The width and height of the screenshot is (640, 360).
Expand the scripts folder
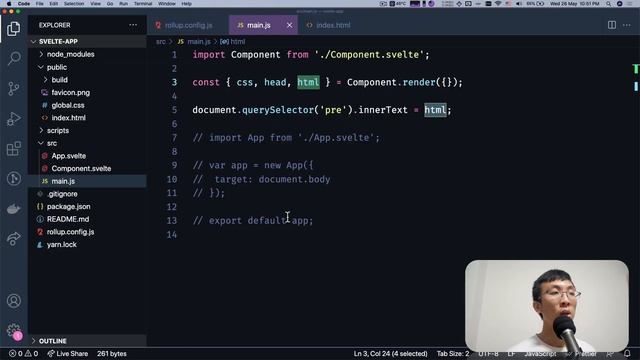point(87,130)
